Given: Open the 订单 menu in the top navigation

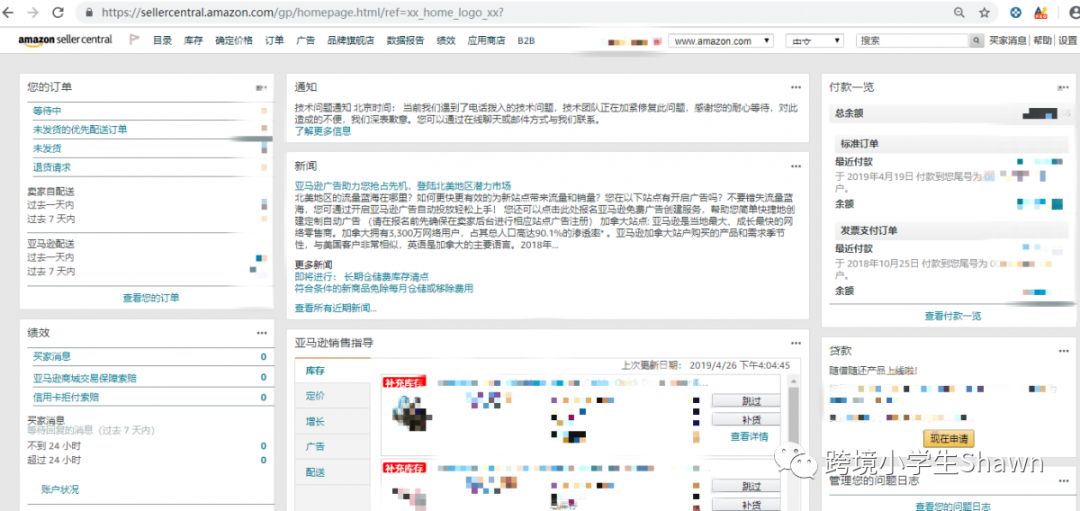Looking at the screenshot, I should coord(274,41).
